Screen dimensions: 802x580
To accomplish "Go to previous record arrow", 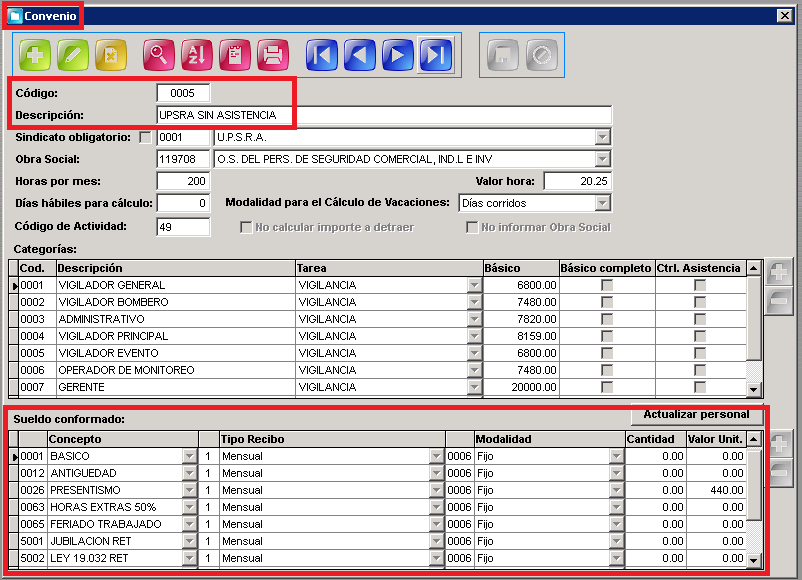I will (360, 55).
